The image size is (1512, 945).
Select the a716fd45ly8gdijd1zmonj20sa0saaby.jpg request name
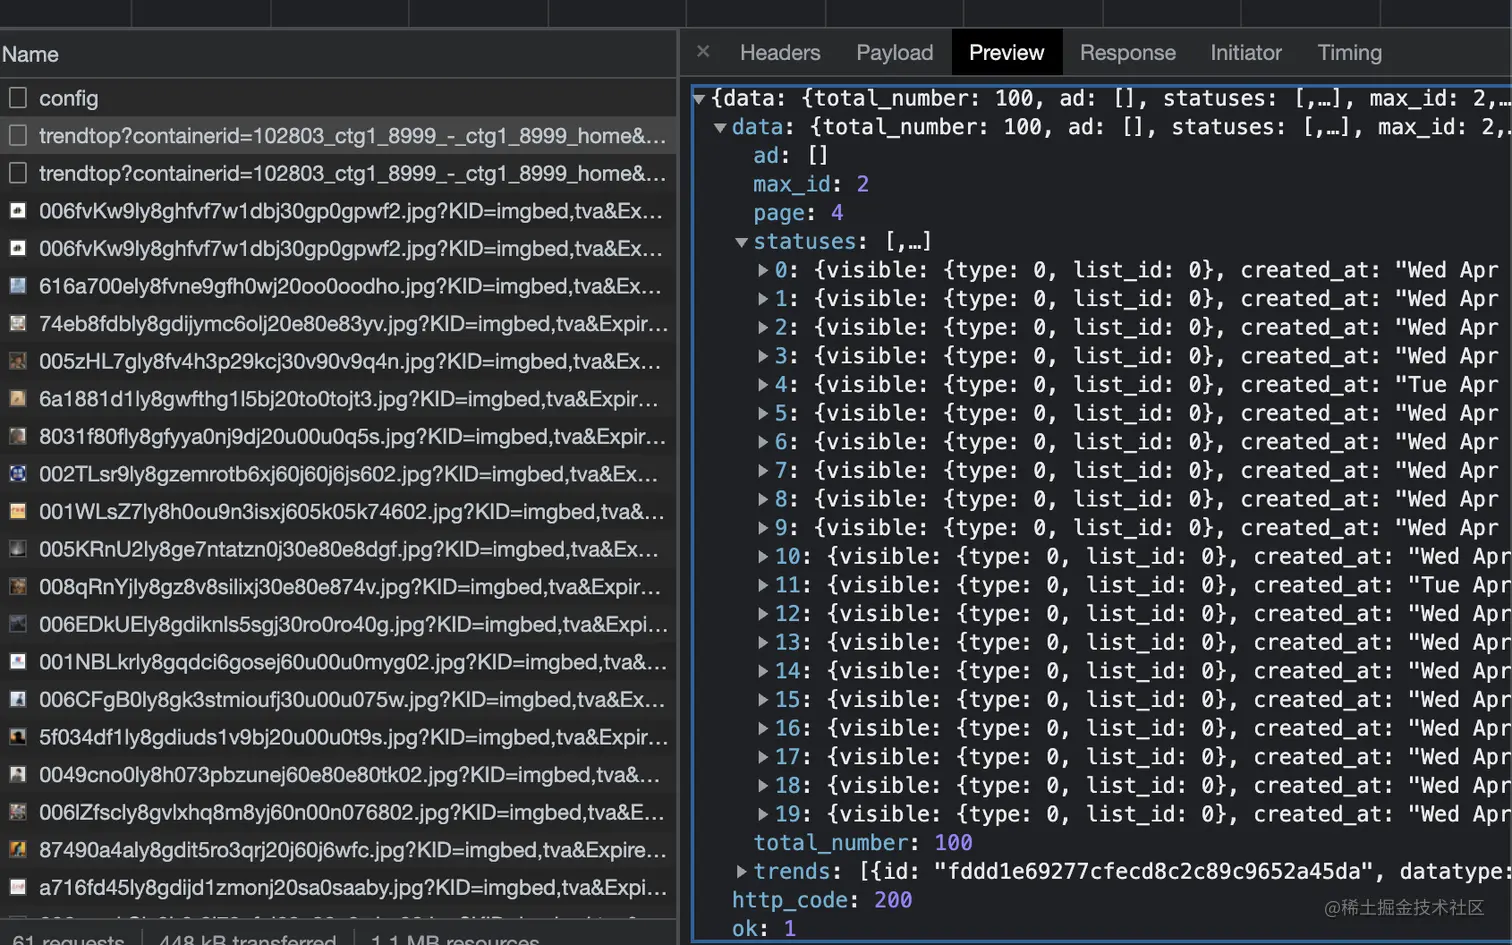352,888
